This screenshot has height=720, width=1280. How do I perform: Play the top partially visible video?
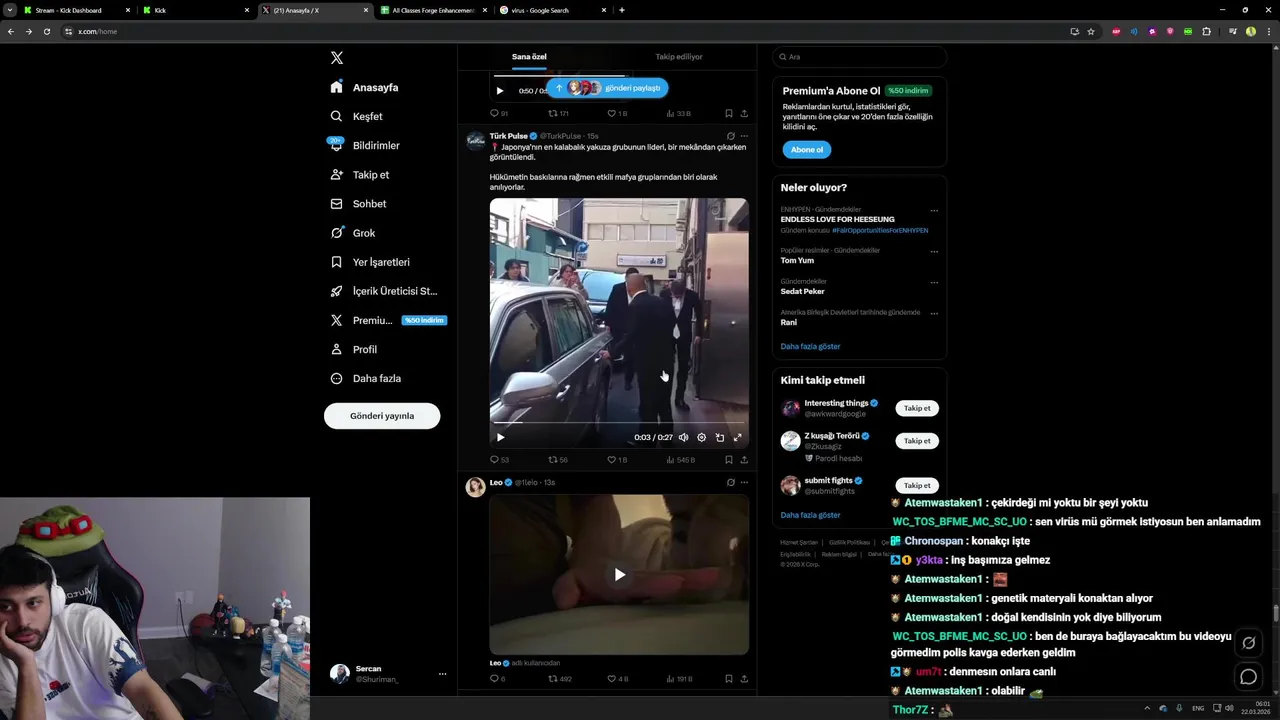[500, 91]
